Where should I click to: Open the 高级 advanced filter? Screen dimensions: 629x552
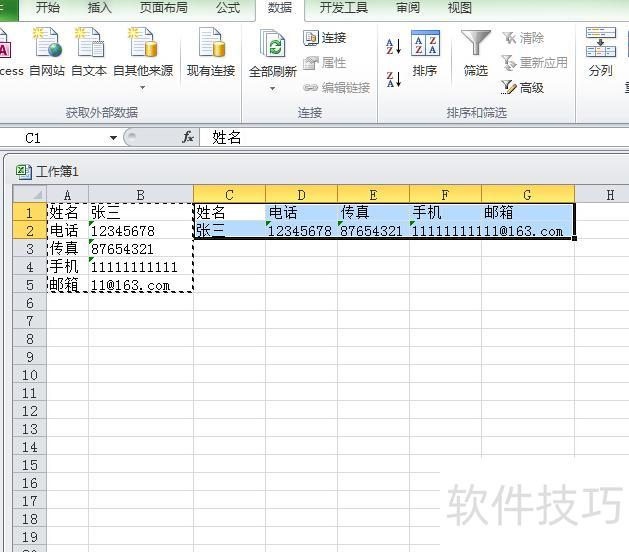[523, 87]
